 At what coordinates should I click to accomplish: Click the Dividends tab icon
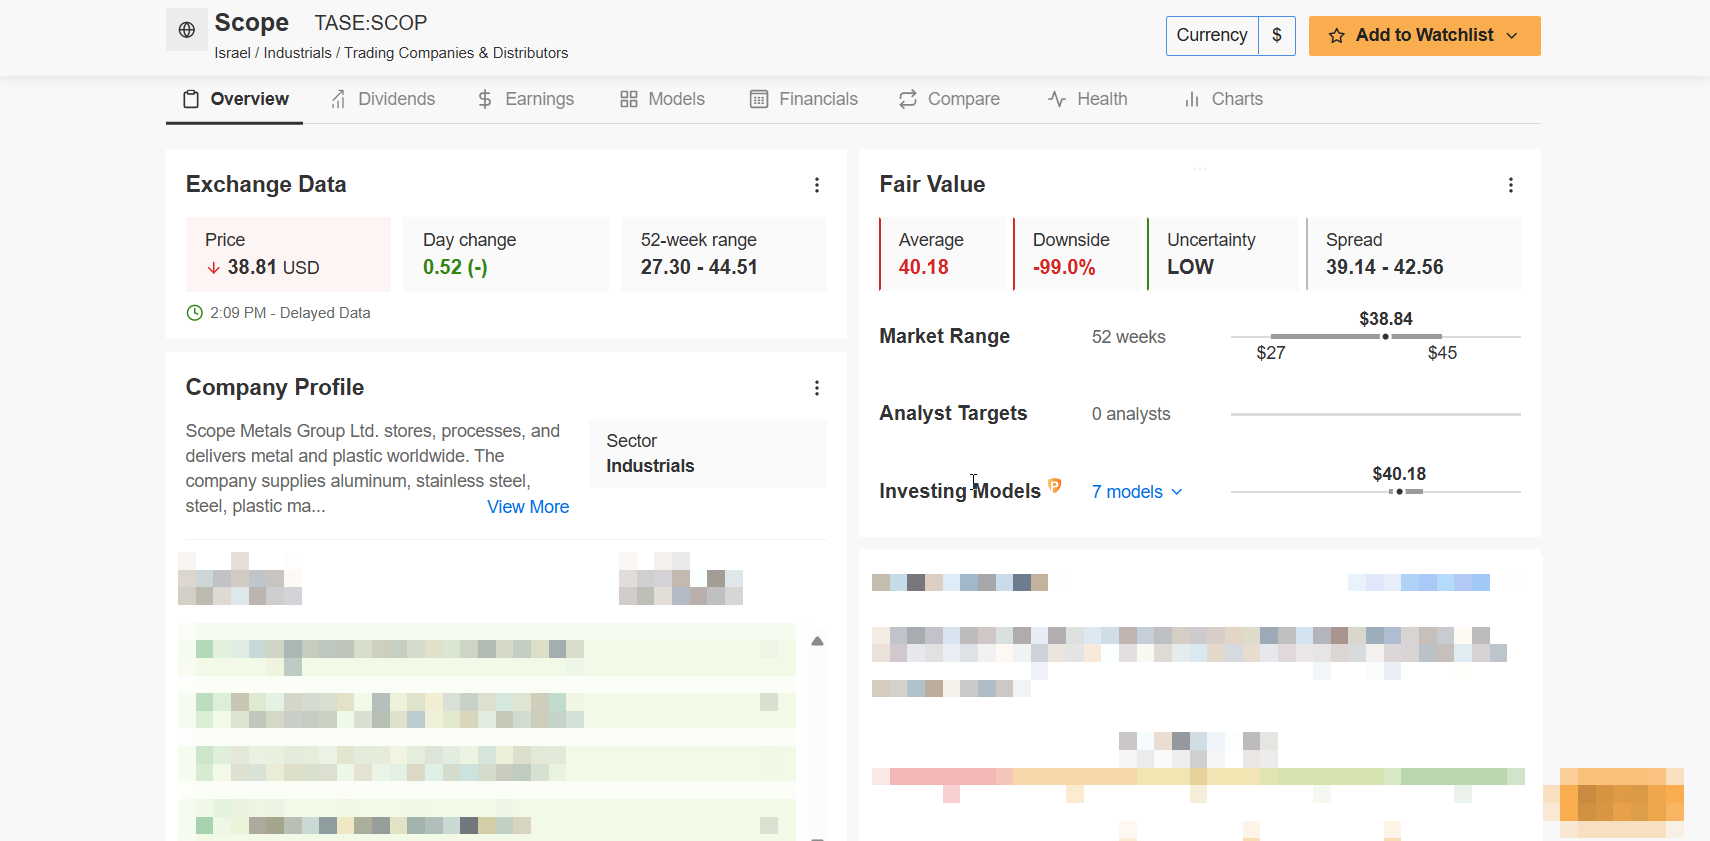pyautogui.click(x=338, y=99)
